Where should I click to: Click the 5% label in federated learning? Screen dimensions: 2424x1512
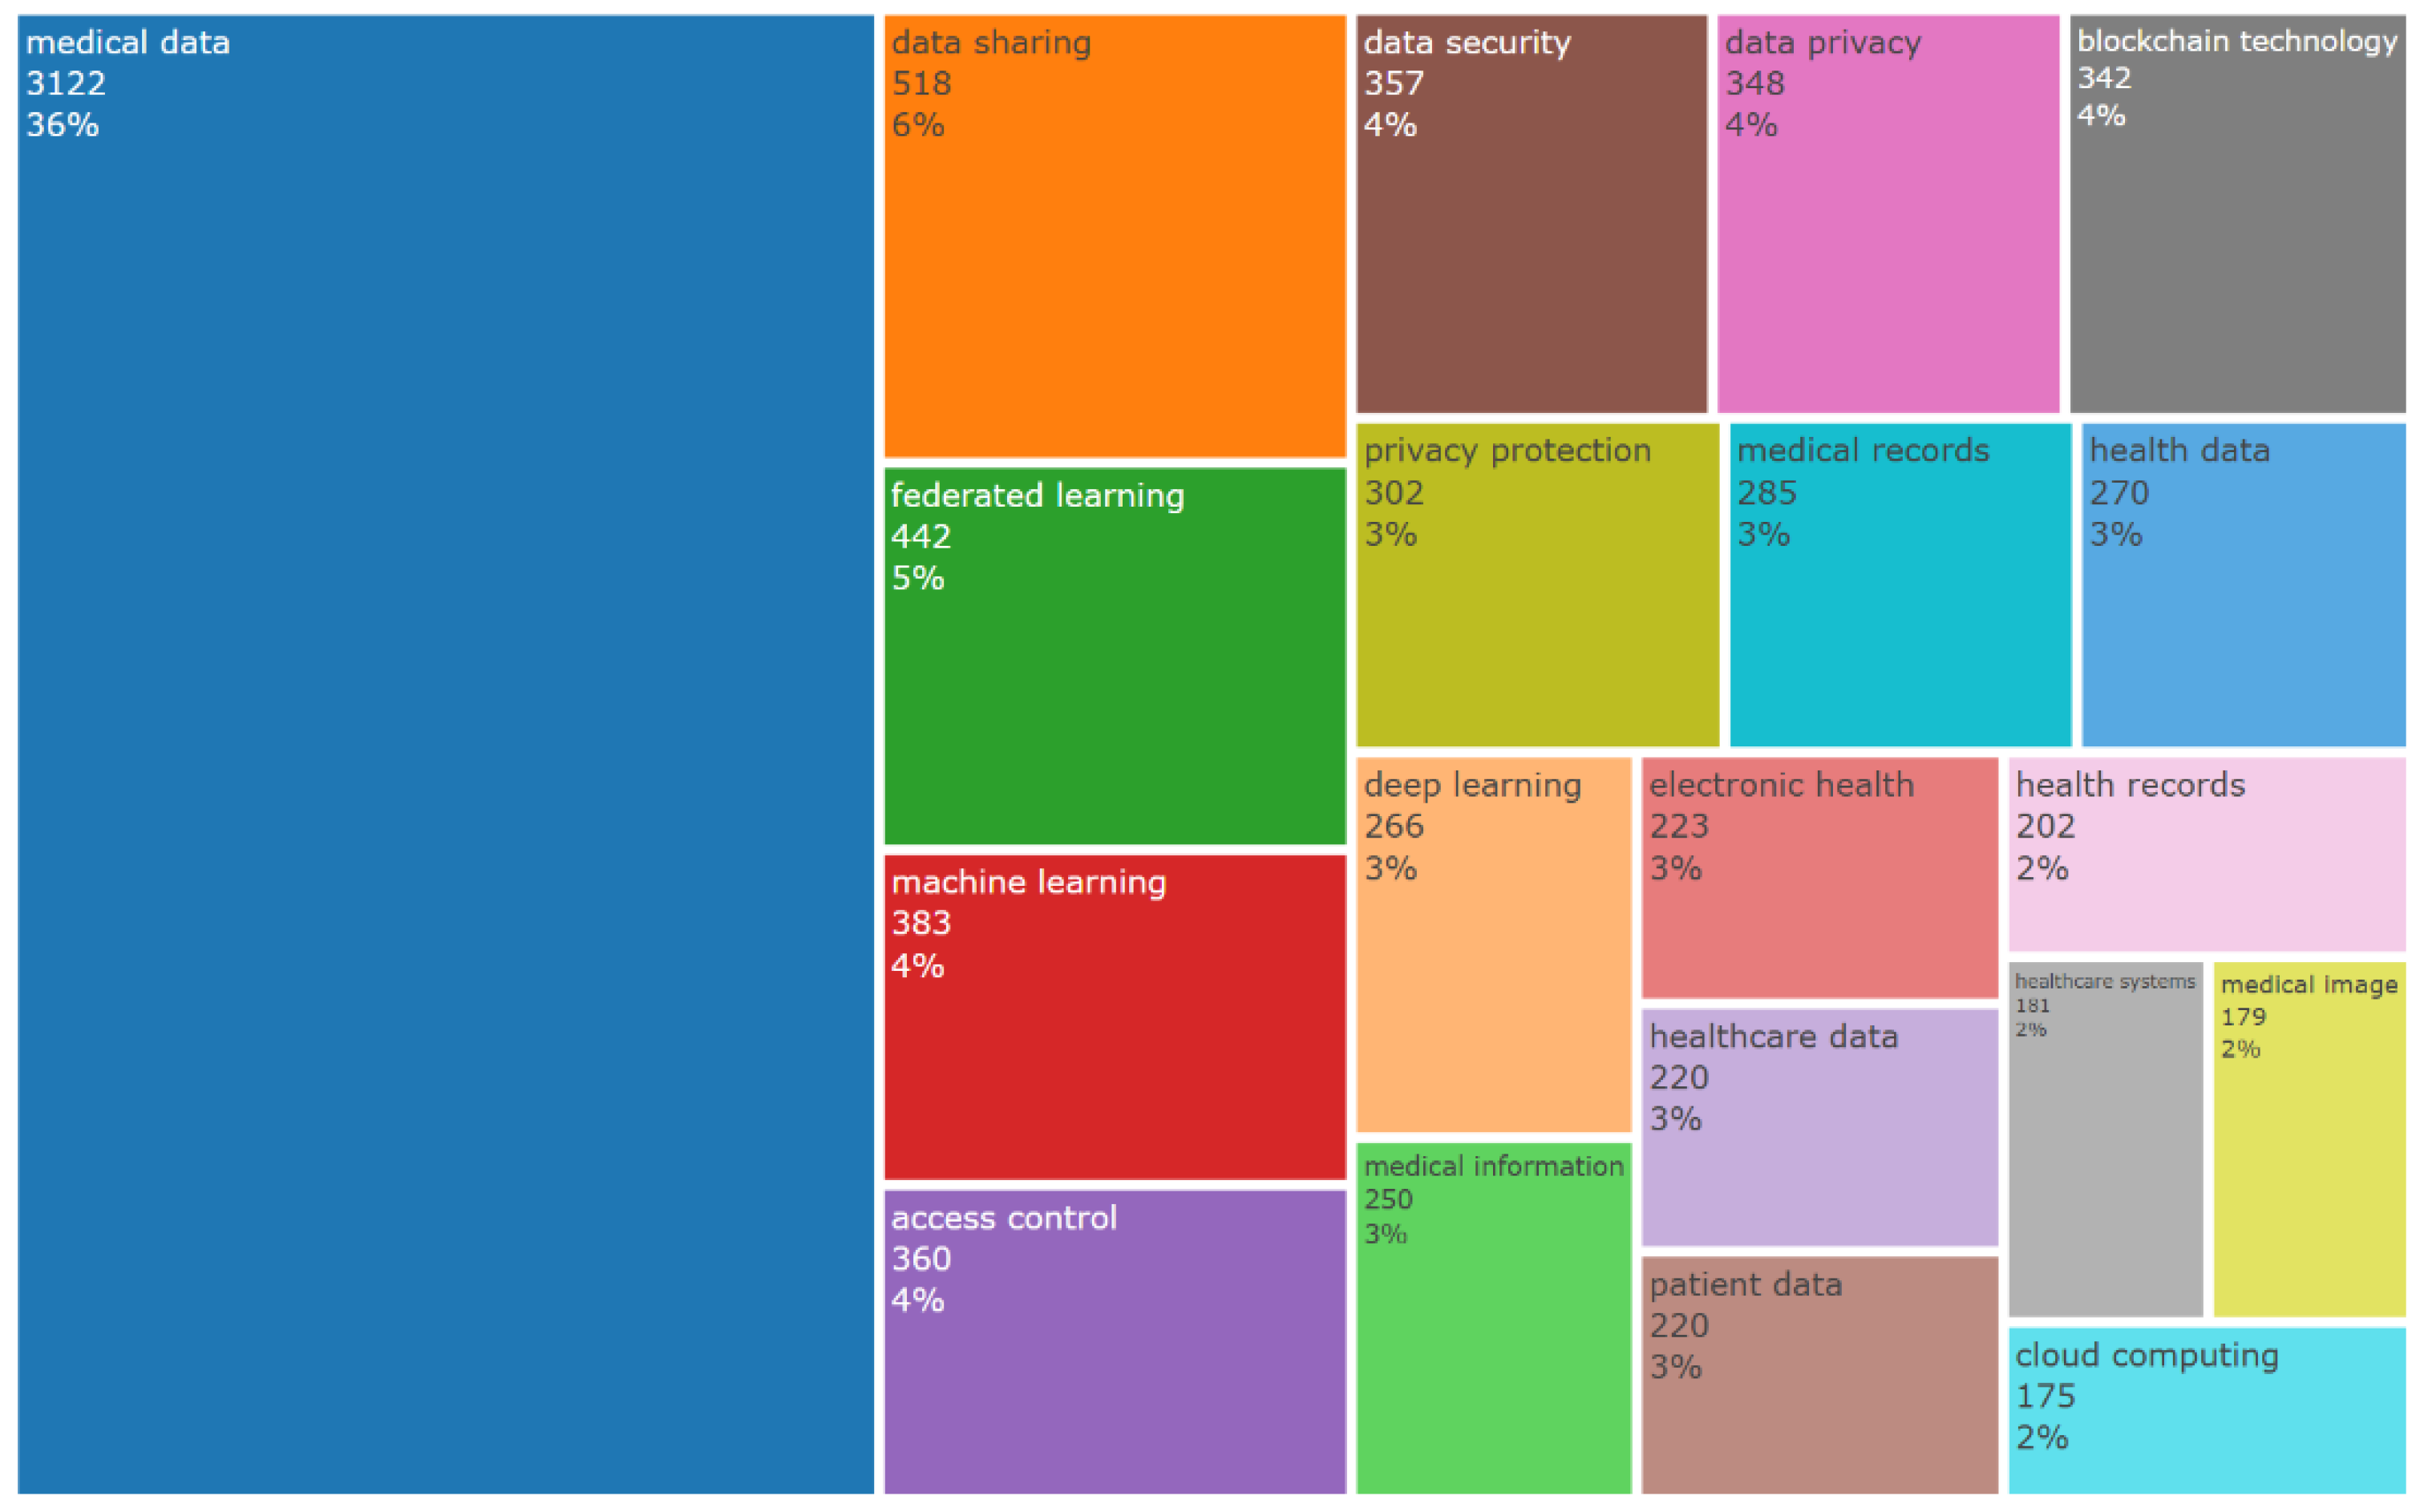pyautogui.click(x=918, y=579)
